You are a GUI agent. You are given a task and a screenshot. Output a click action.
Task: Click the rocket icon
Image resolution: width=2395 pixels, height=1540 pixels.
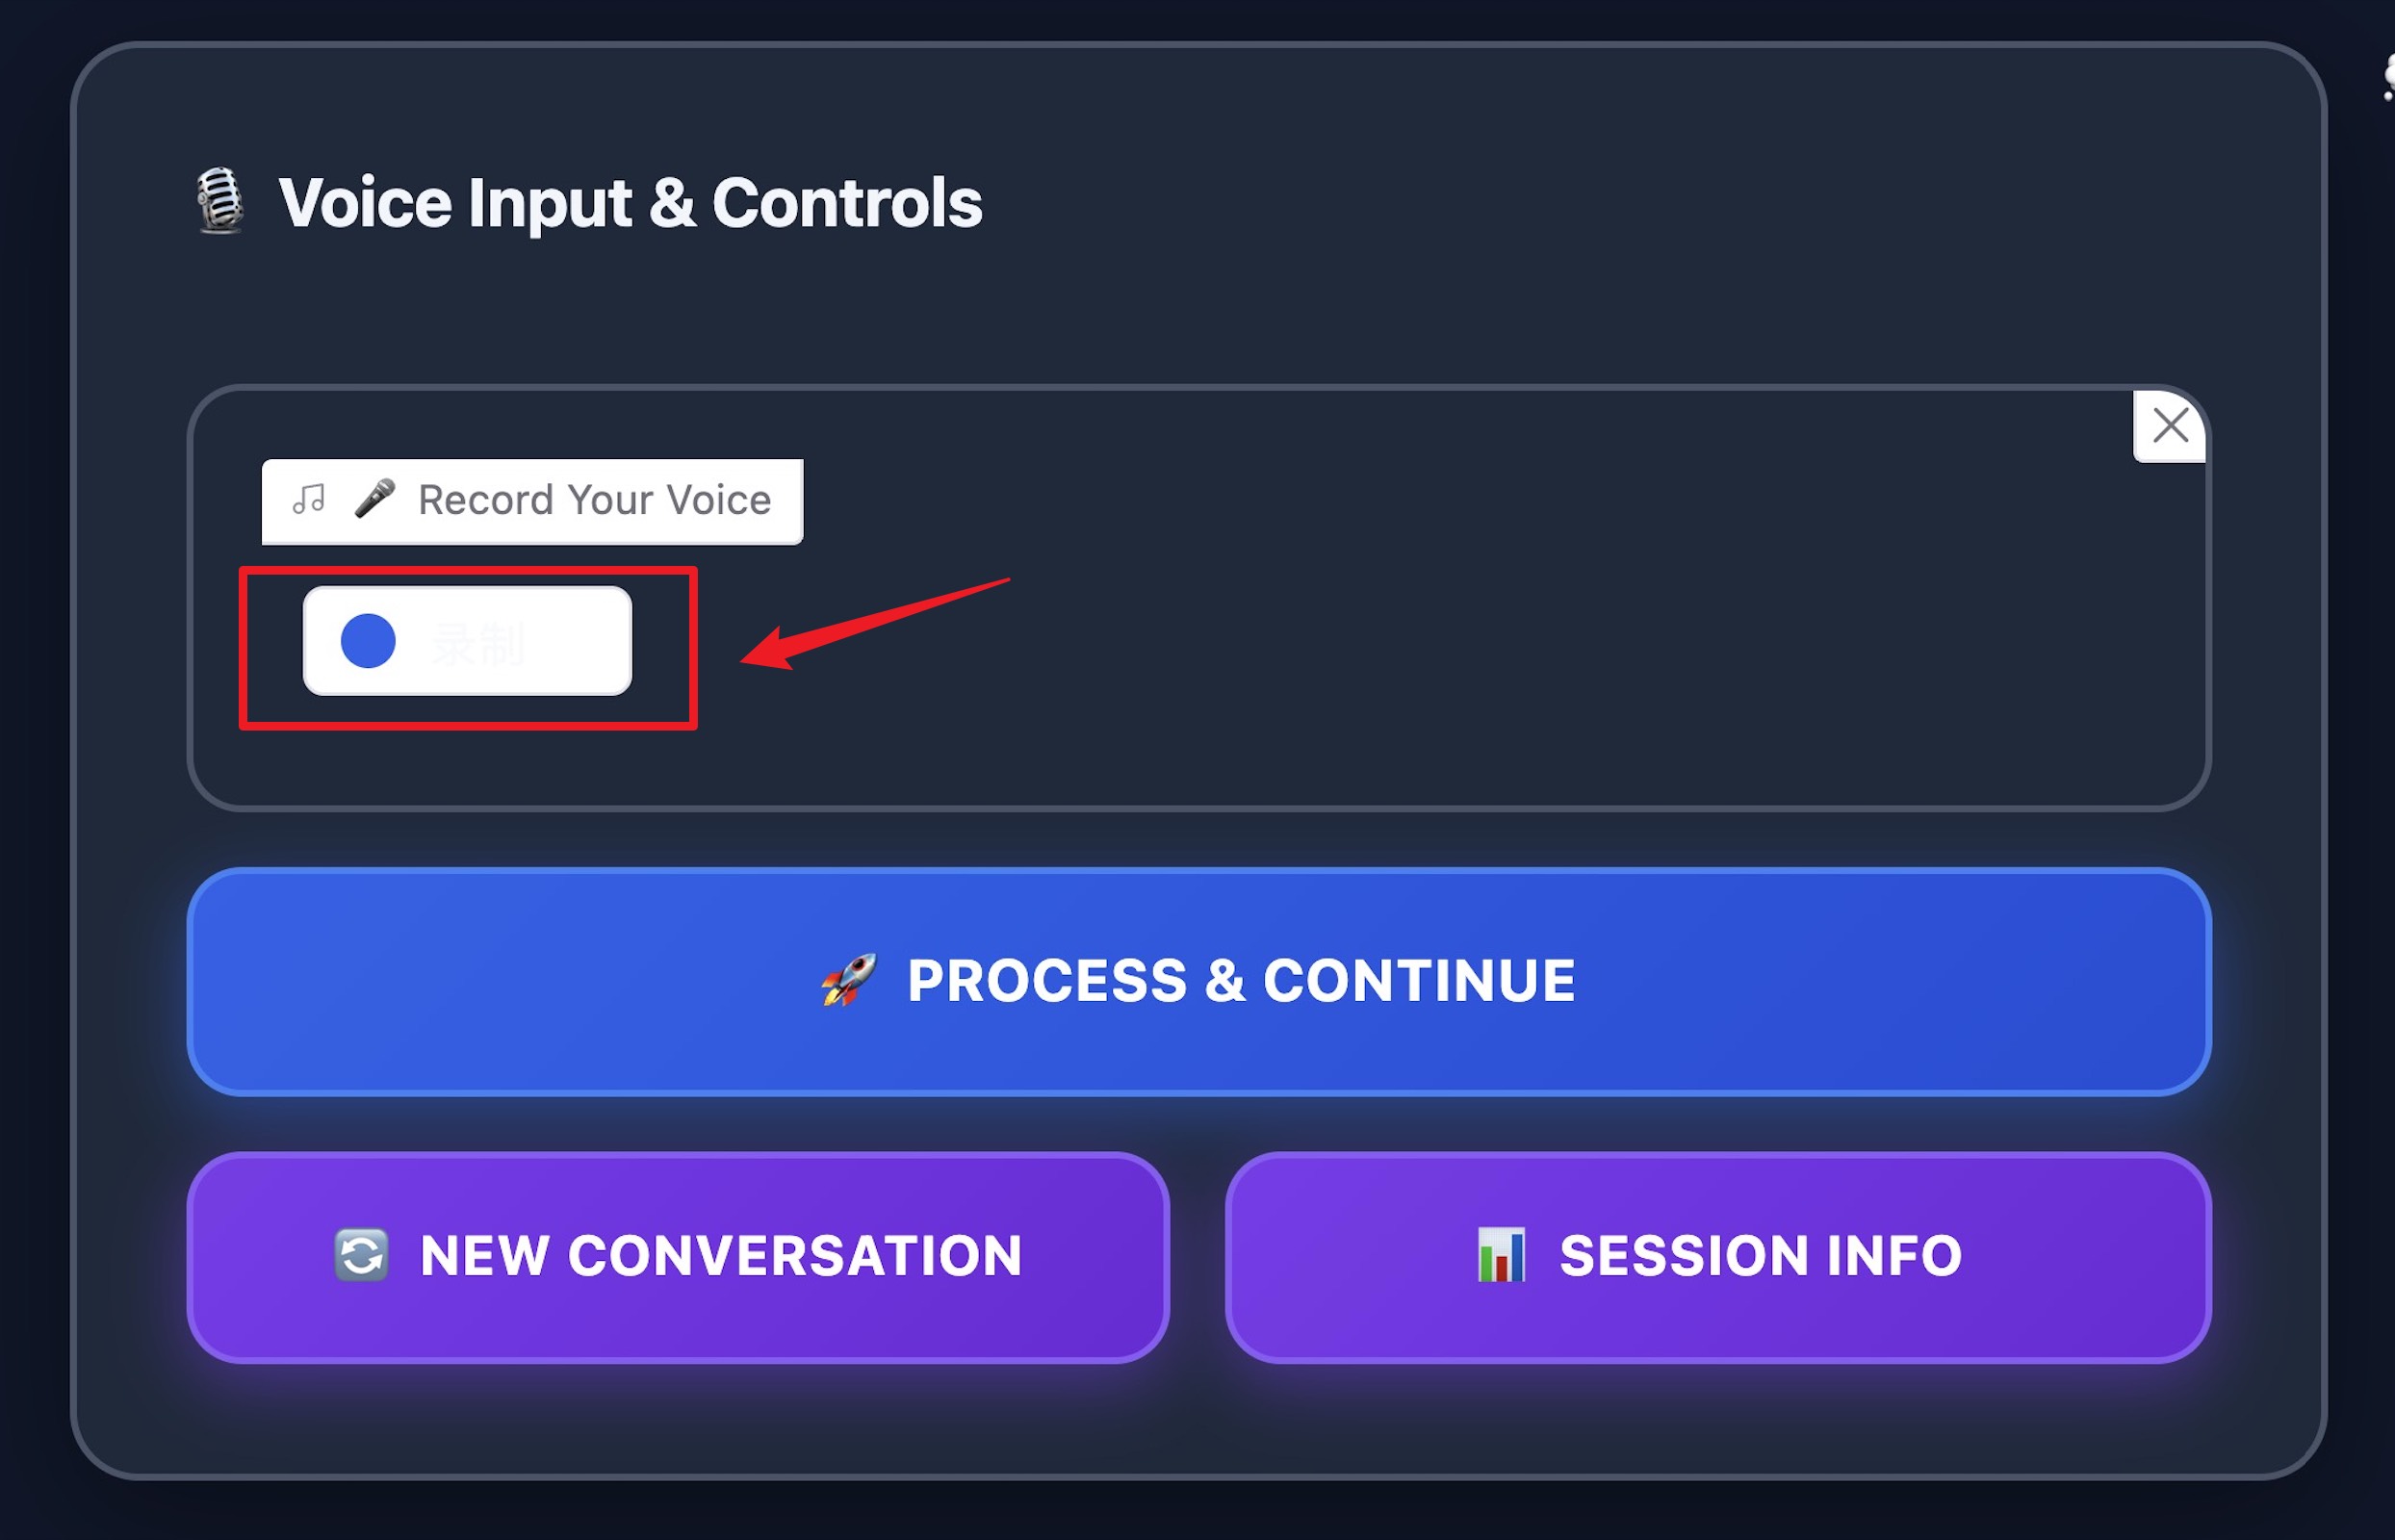point(848,980)
